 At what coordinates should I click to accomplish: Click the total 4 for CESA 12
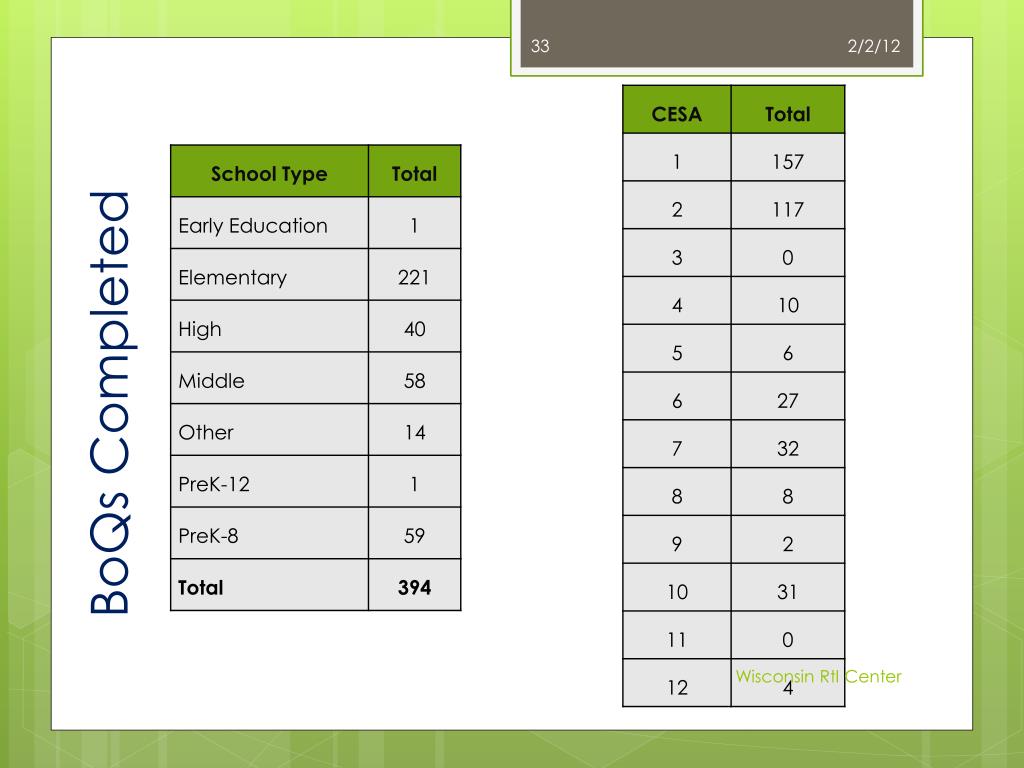788,688
